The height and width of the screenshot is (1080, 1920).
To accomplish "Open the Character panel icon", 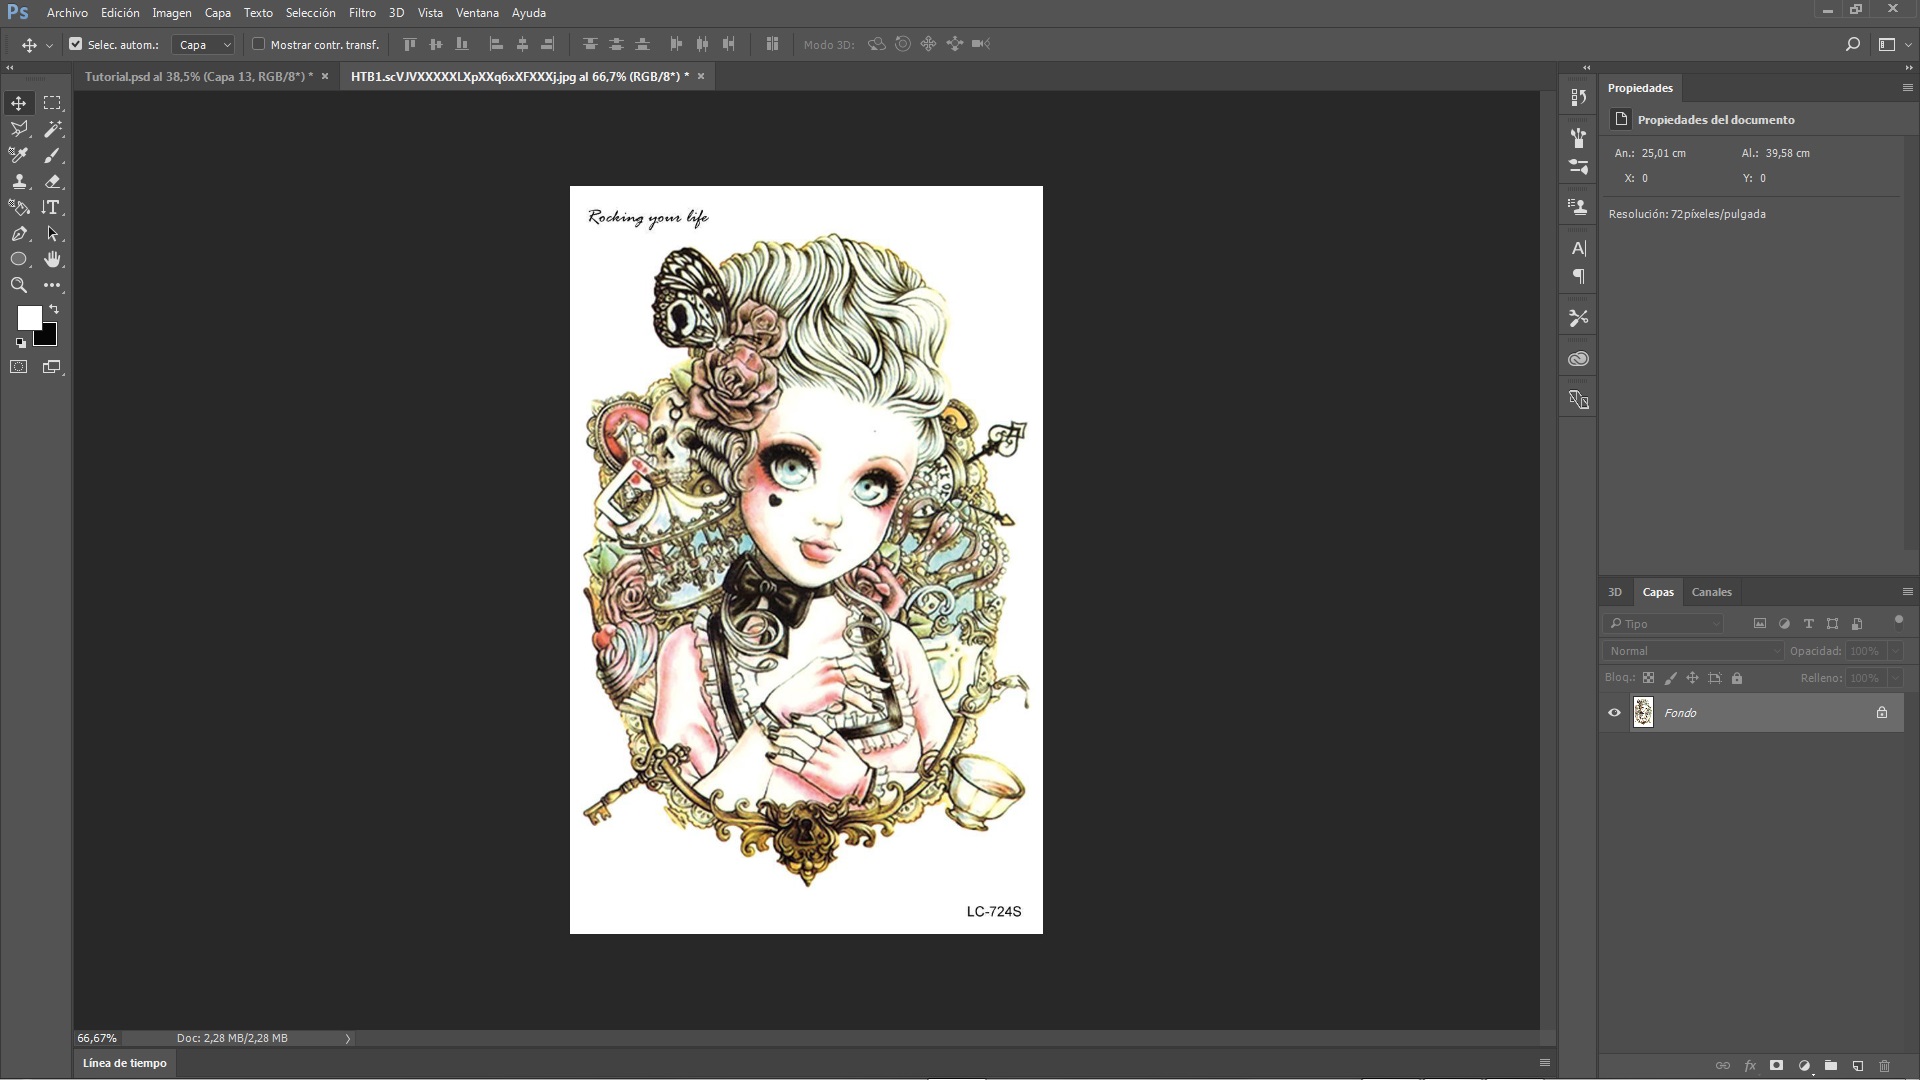I will coord(1579,248).
